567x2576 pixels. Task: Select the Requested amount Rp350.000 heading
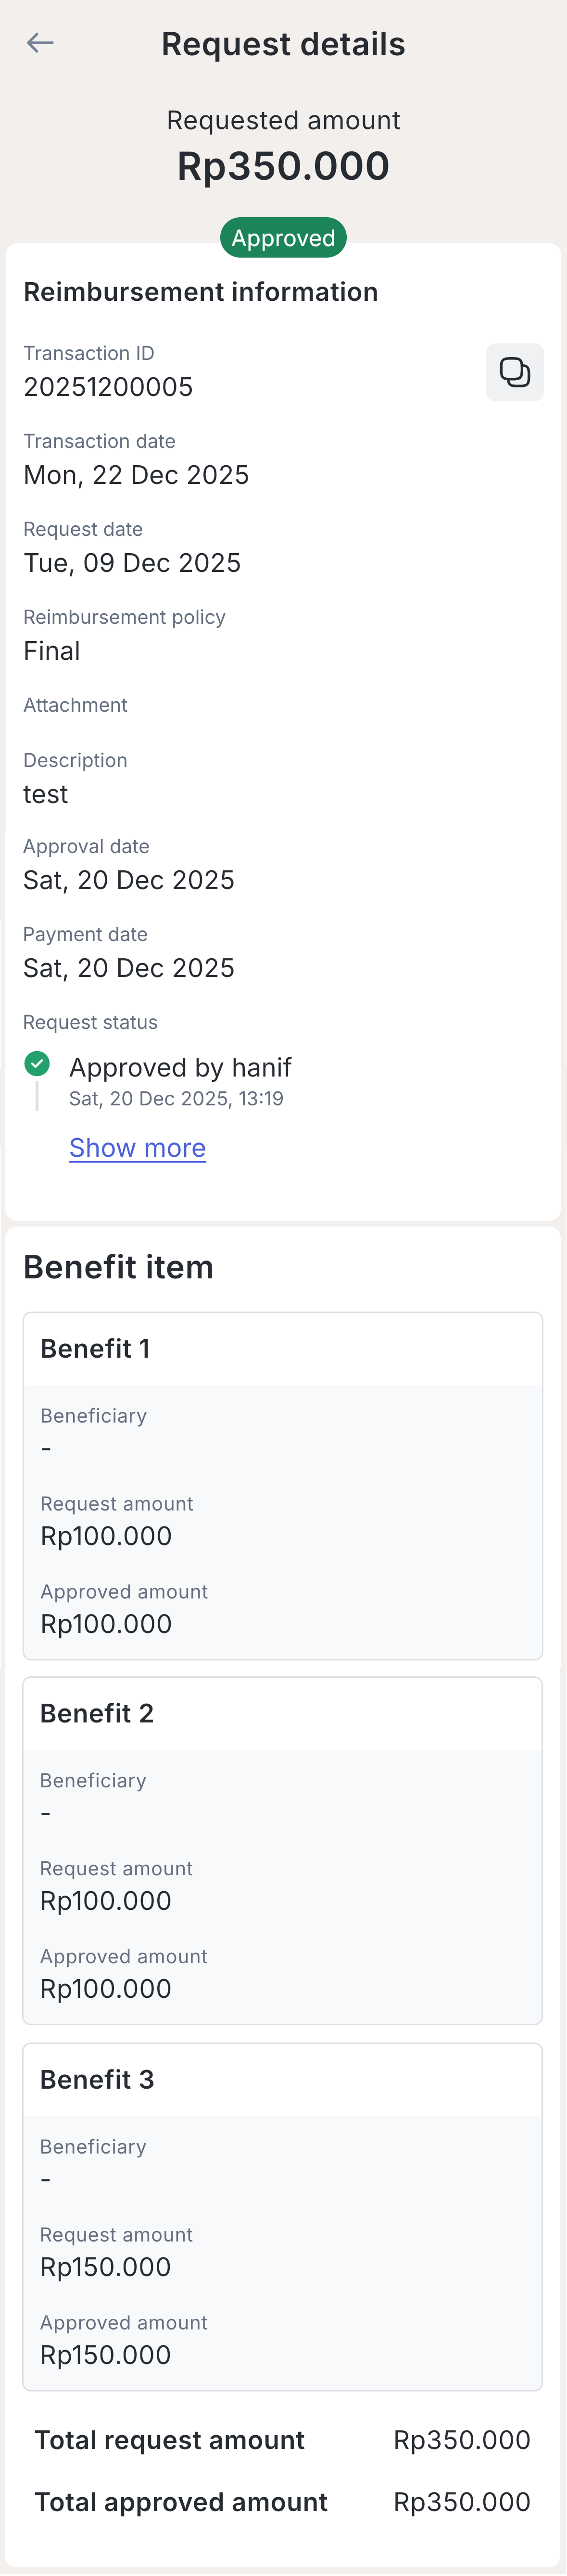[283, 165]
